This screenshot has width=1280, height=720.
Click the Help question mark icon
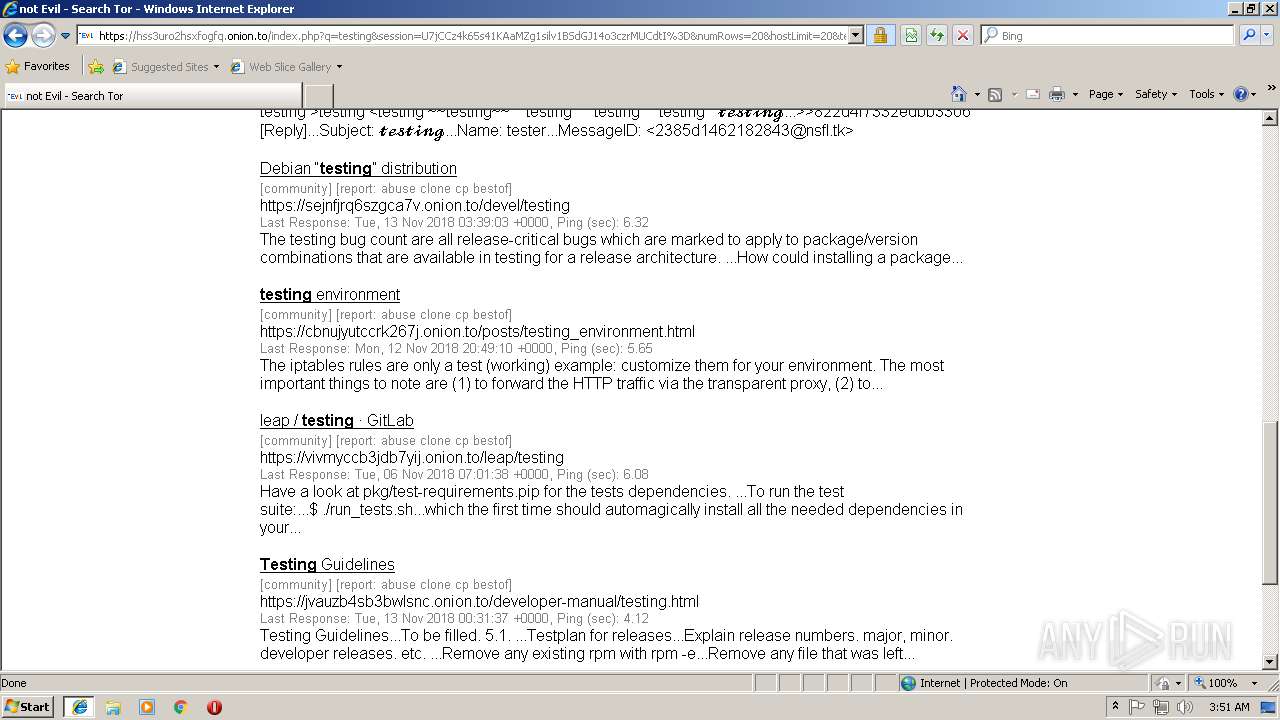tap(1241, 94)
